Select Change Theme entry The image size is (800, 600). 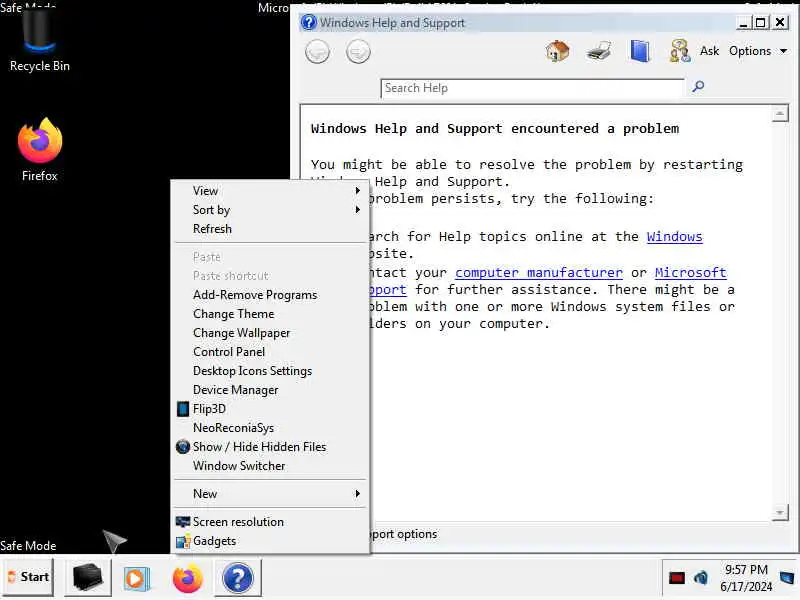coord(270,314)
